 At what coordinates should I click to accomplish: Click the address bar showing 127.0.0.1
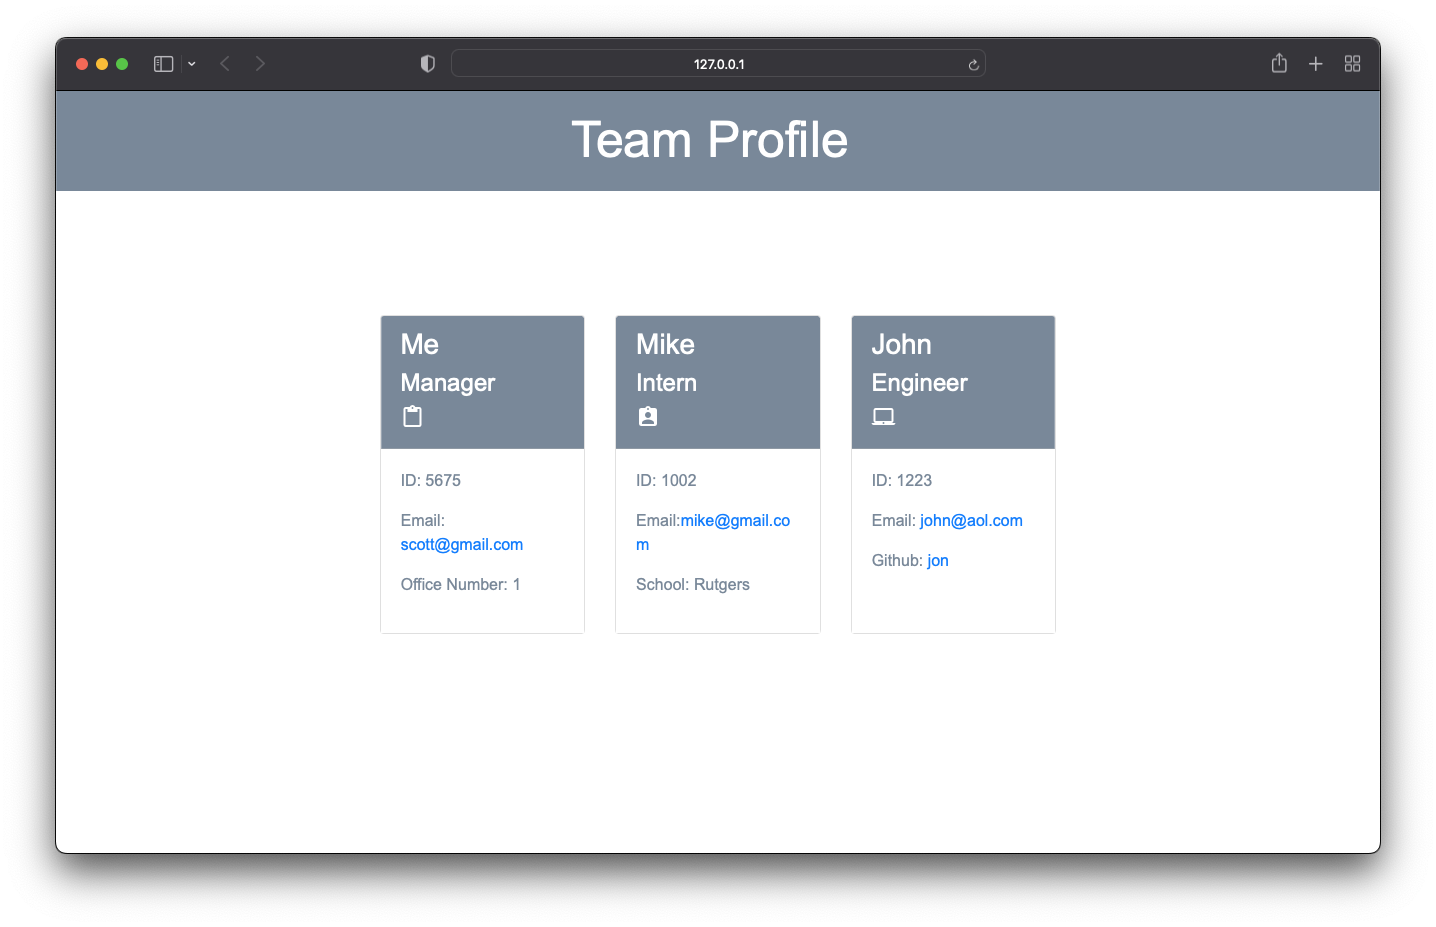point(718,63)
